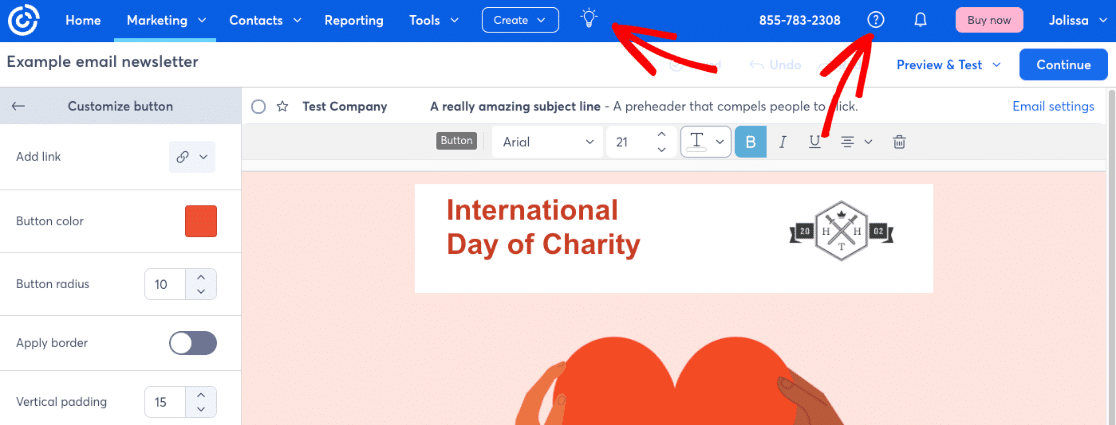Click the Buy now button
This screenshot has width=1116, height=425.
tap(989, 20)
